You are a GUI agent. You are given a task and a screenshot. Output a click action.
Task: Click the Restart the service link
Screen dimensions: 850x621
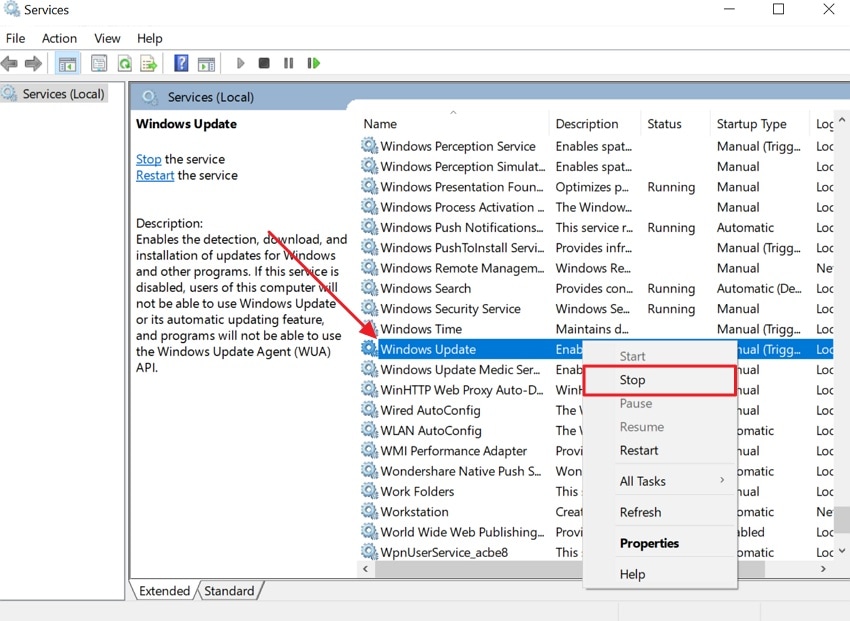[155, 176]
